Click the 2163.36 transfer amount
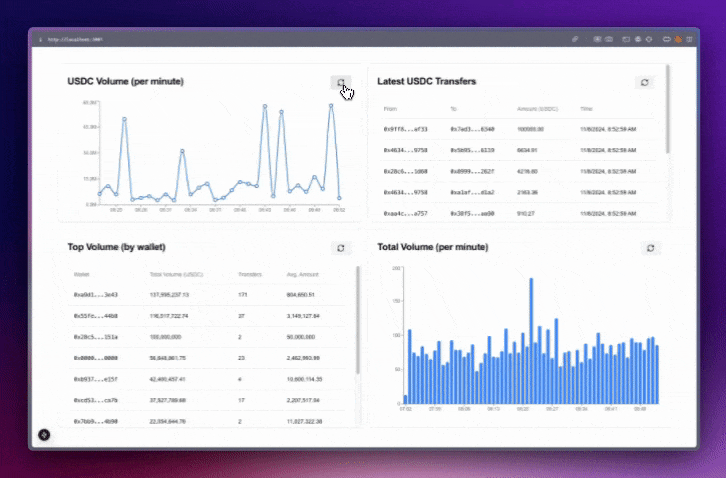The height and width of the screenshot is (478, 726). (527, 192)
